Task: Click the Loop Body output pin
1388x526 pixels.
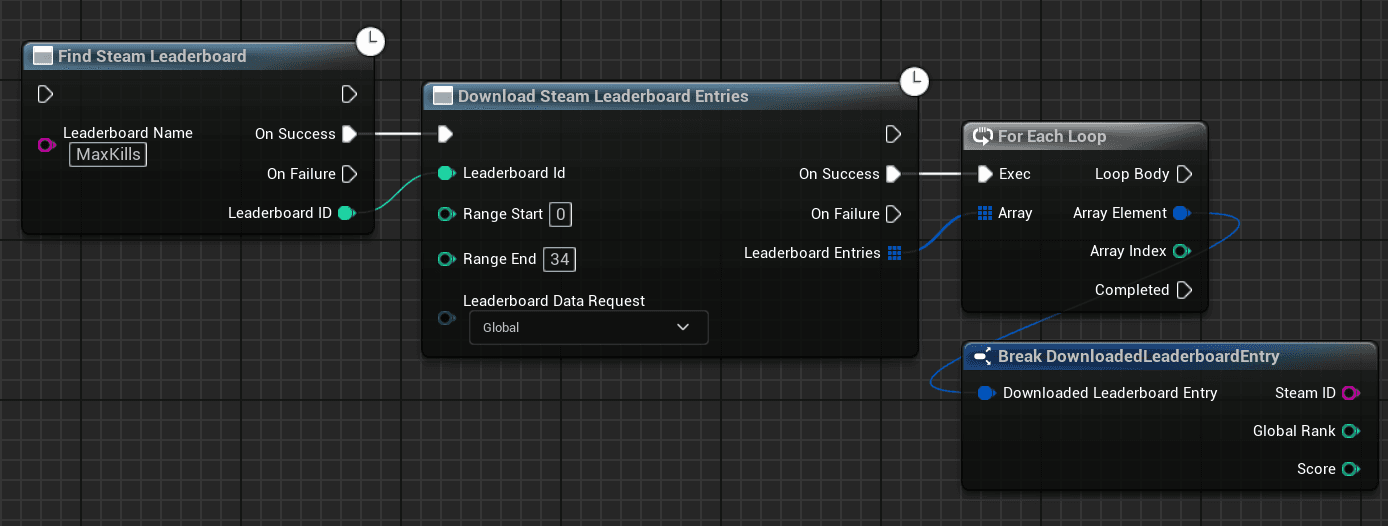Action: (x=1184, y=174)
